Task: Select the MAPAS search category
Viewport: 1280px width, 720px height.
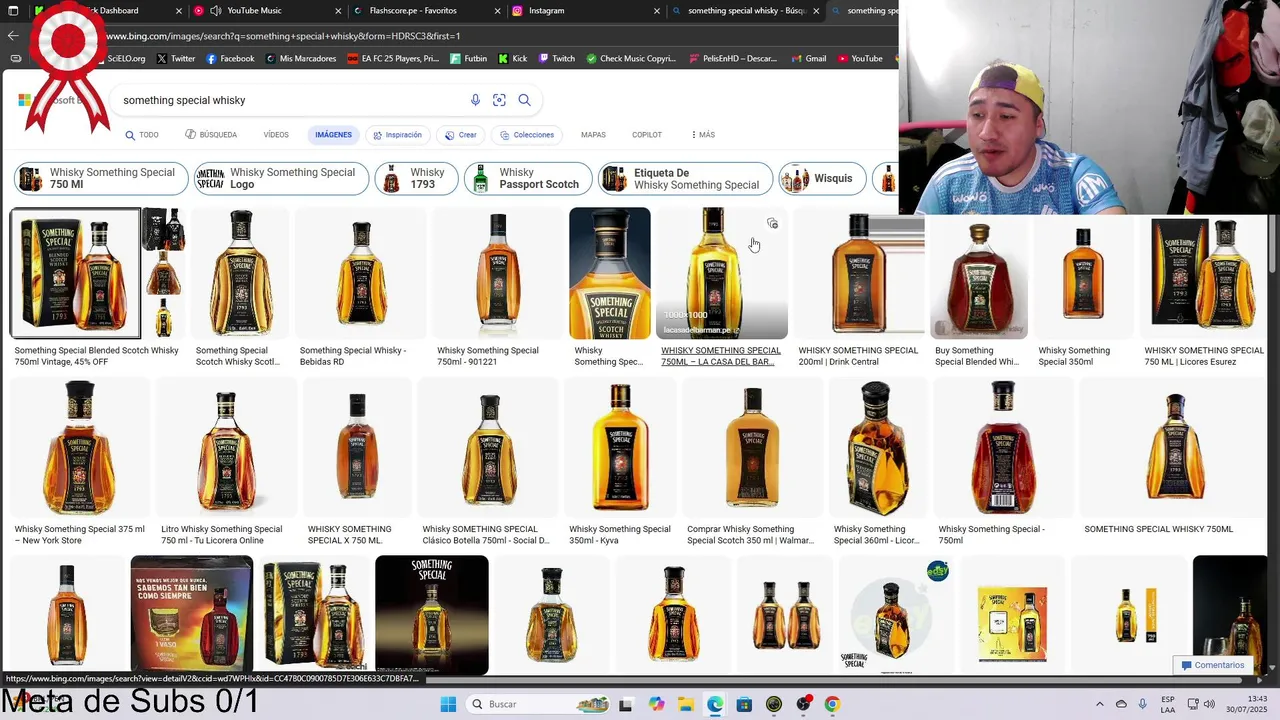Action: [x=593, y=134]
